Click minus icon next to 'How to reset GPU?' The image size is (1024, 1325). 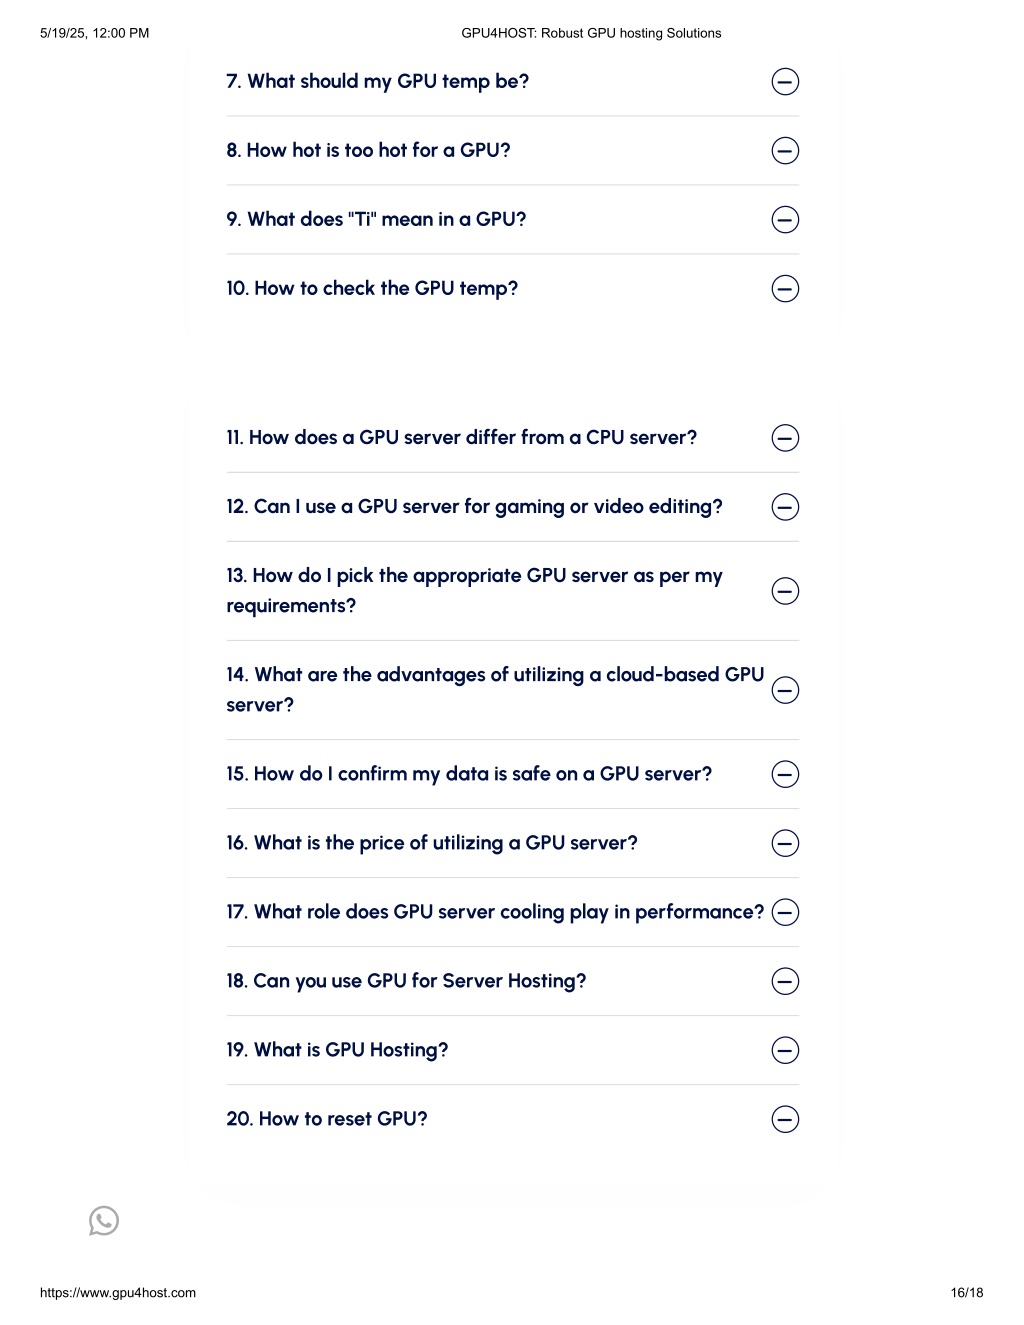pos(786,1119)
